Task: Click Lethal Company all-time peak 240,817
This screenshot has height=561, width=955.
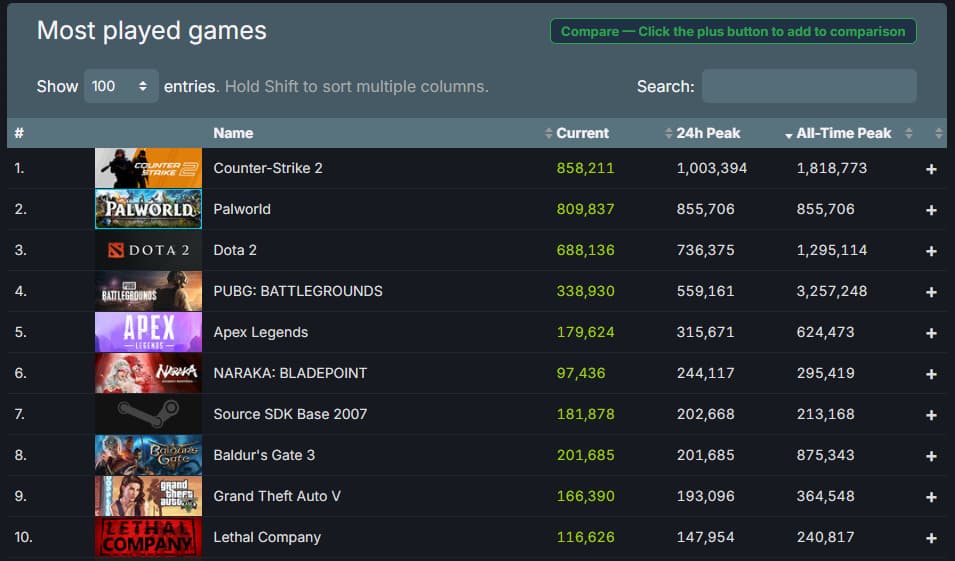Action: click(x=825, y=537)
